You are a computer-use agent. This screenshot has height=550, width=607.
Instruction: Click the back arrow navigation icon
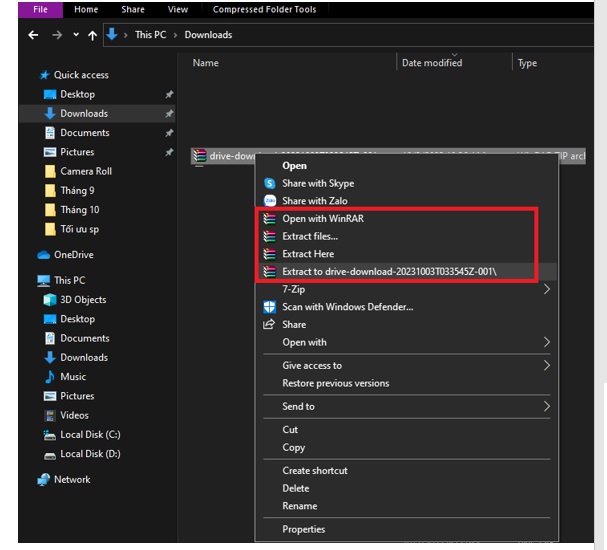click(33, 35)
